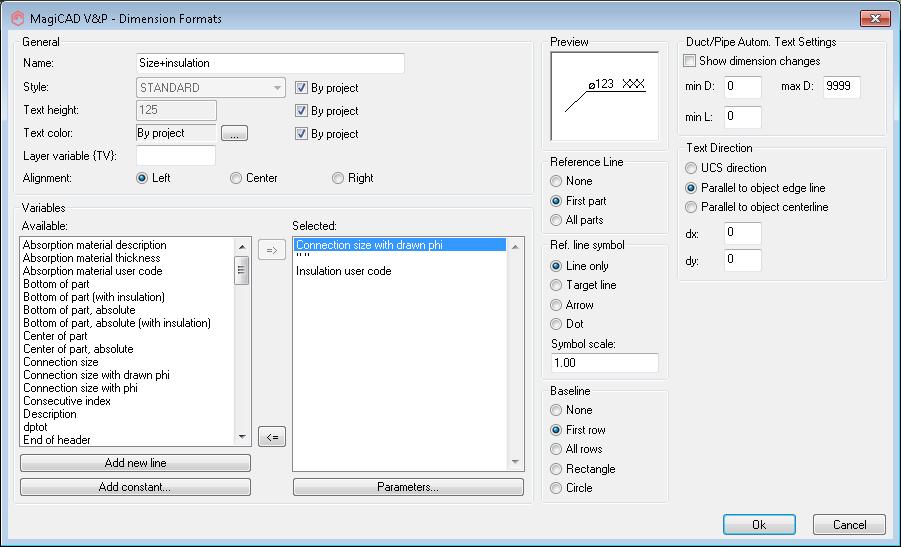The height and width of the screenshot is (547, 901).
Task: Select Absorption material thickness in Available
Action: click(x=91, y=258)
